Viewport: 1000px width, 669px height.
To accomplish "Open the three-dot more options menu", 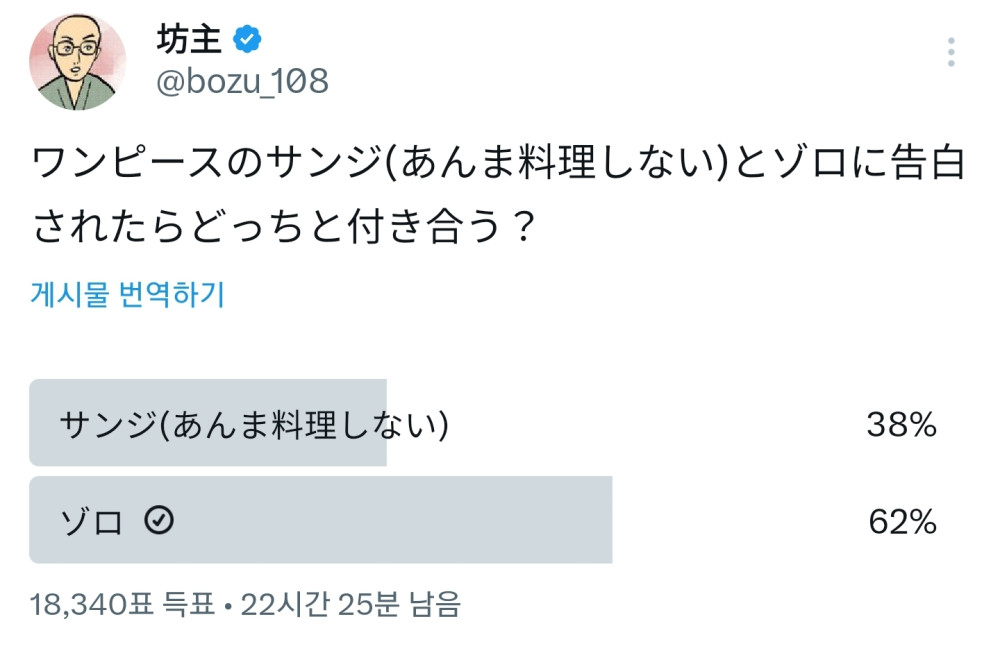I will click(x=950, y=52).
